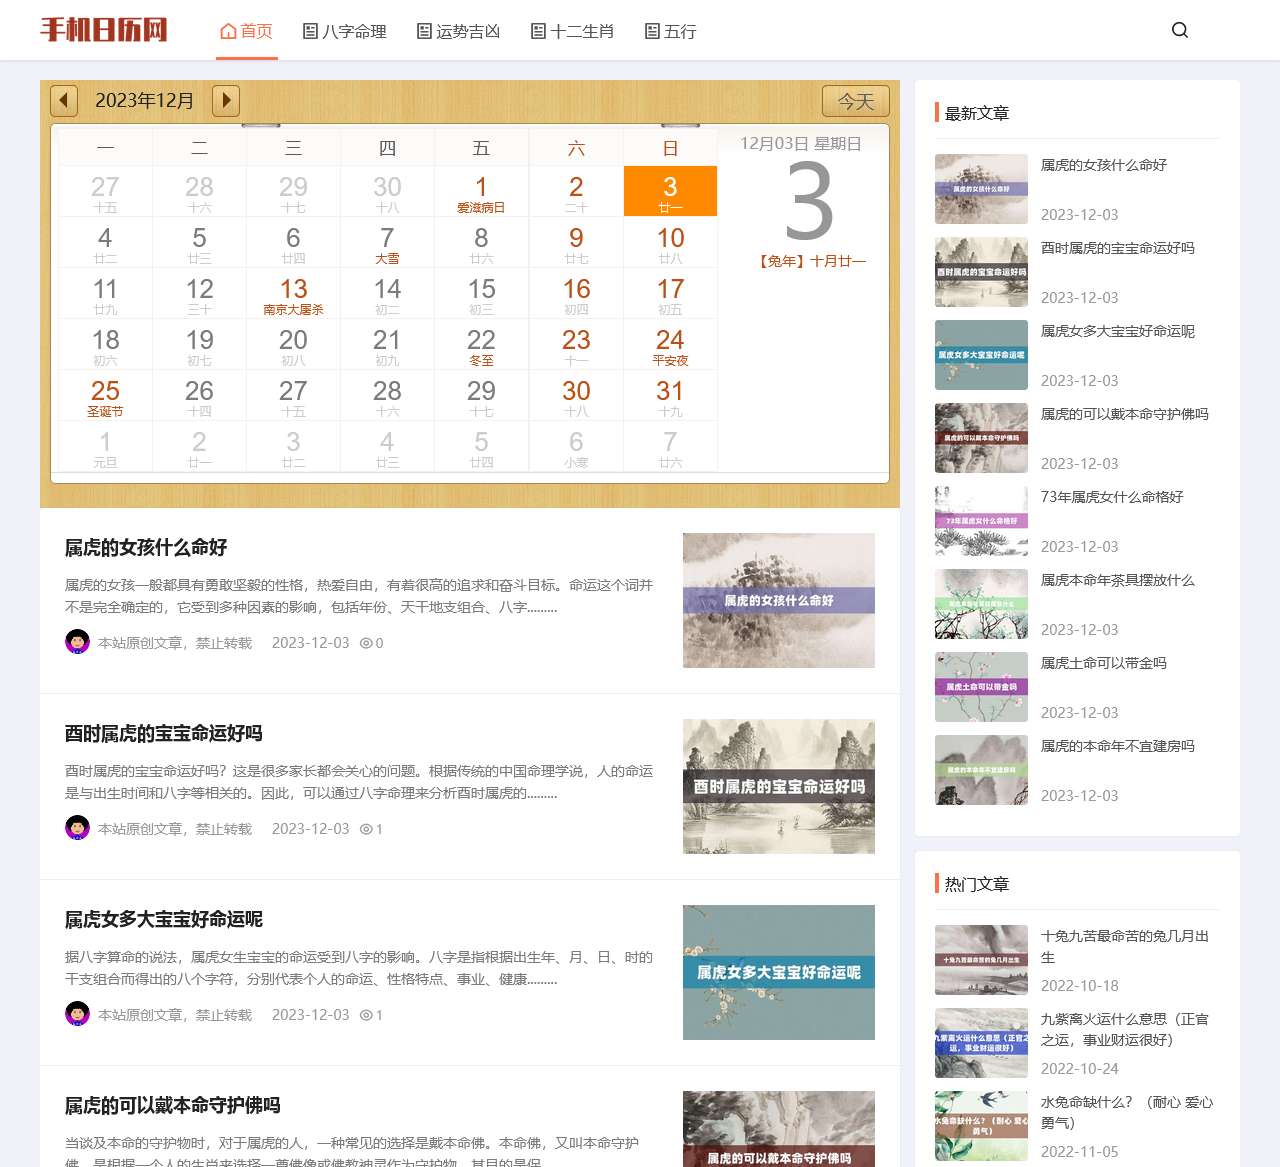Jump to today with 今天 button
This screenshot has width=1280, height=1167.
tap(856, 101)
